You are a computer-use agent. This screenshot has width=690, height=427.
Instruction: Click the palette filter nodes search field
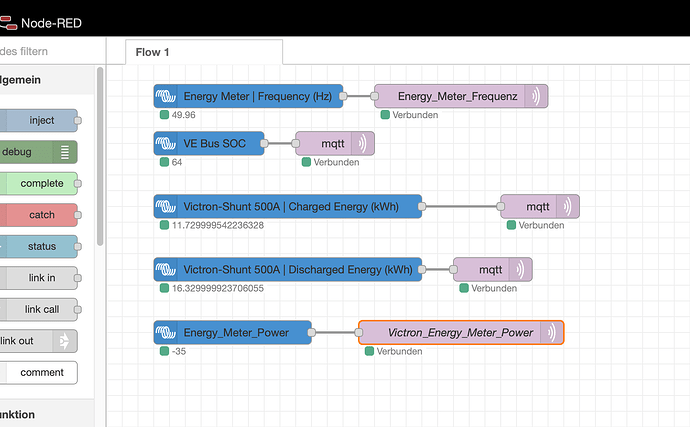(52, 52)
